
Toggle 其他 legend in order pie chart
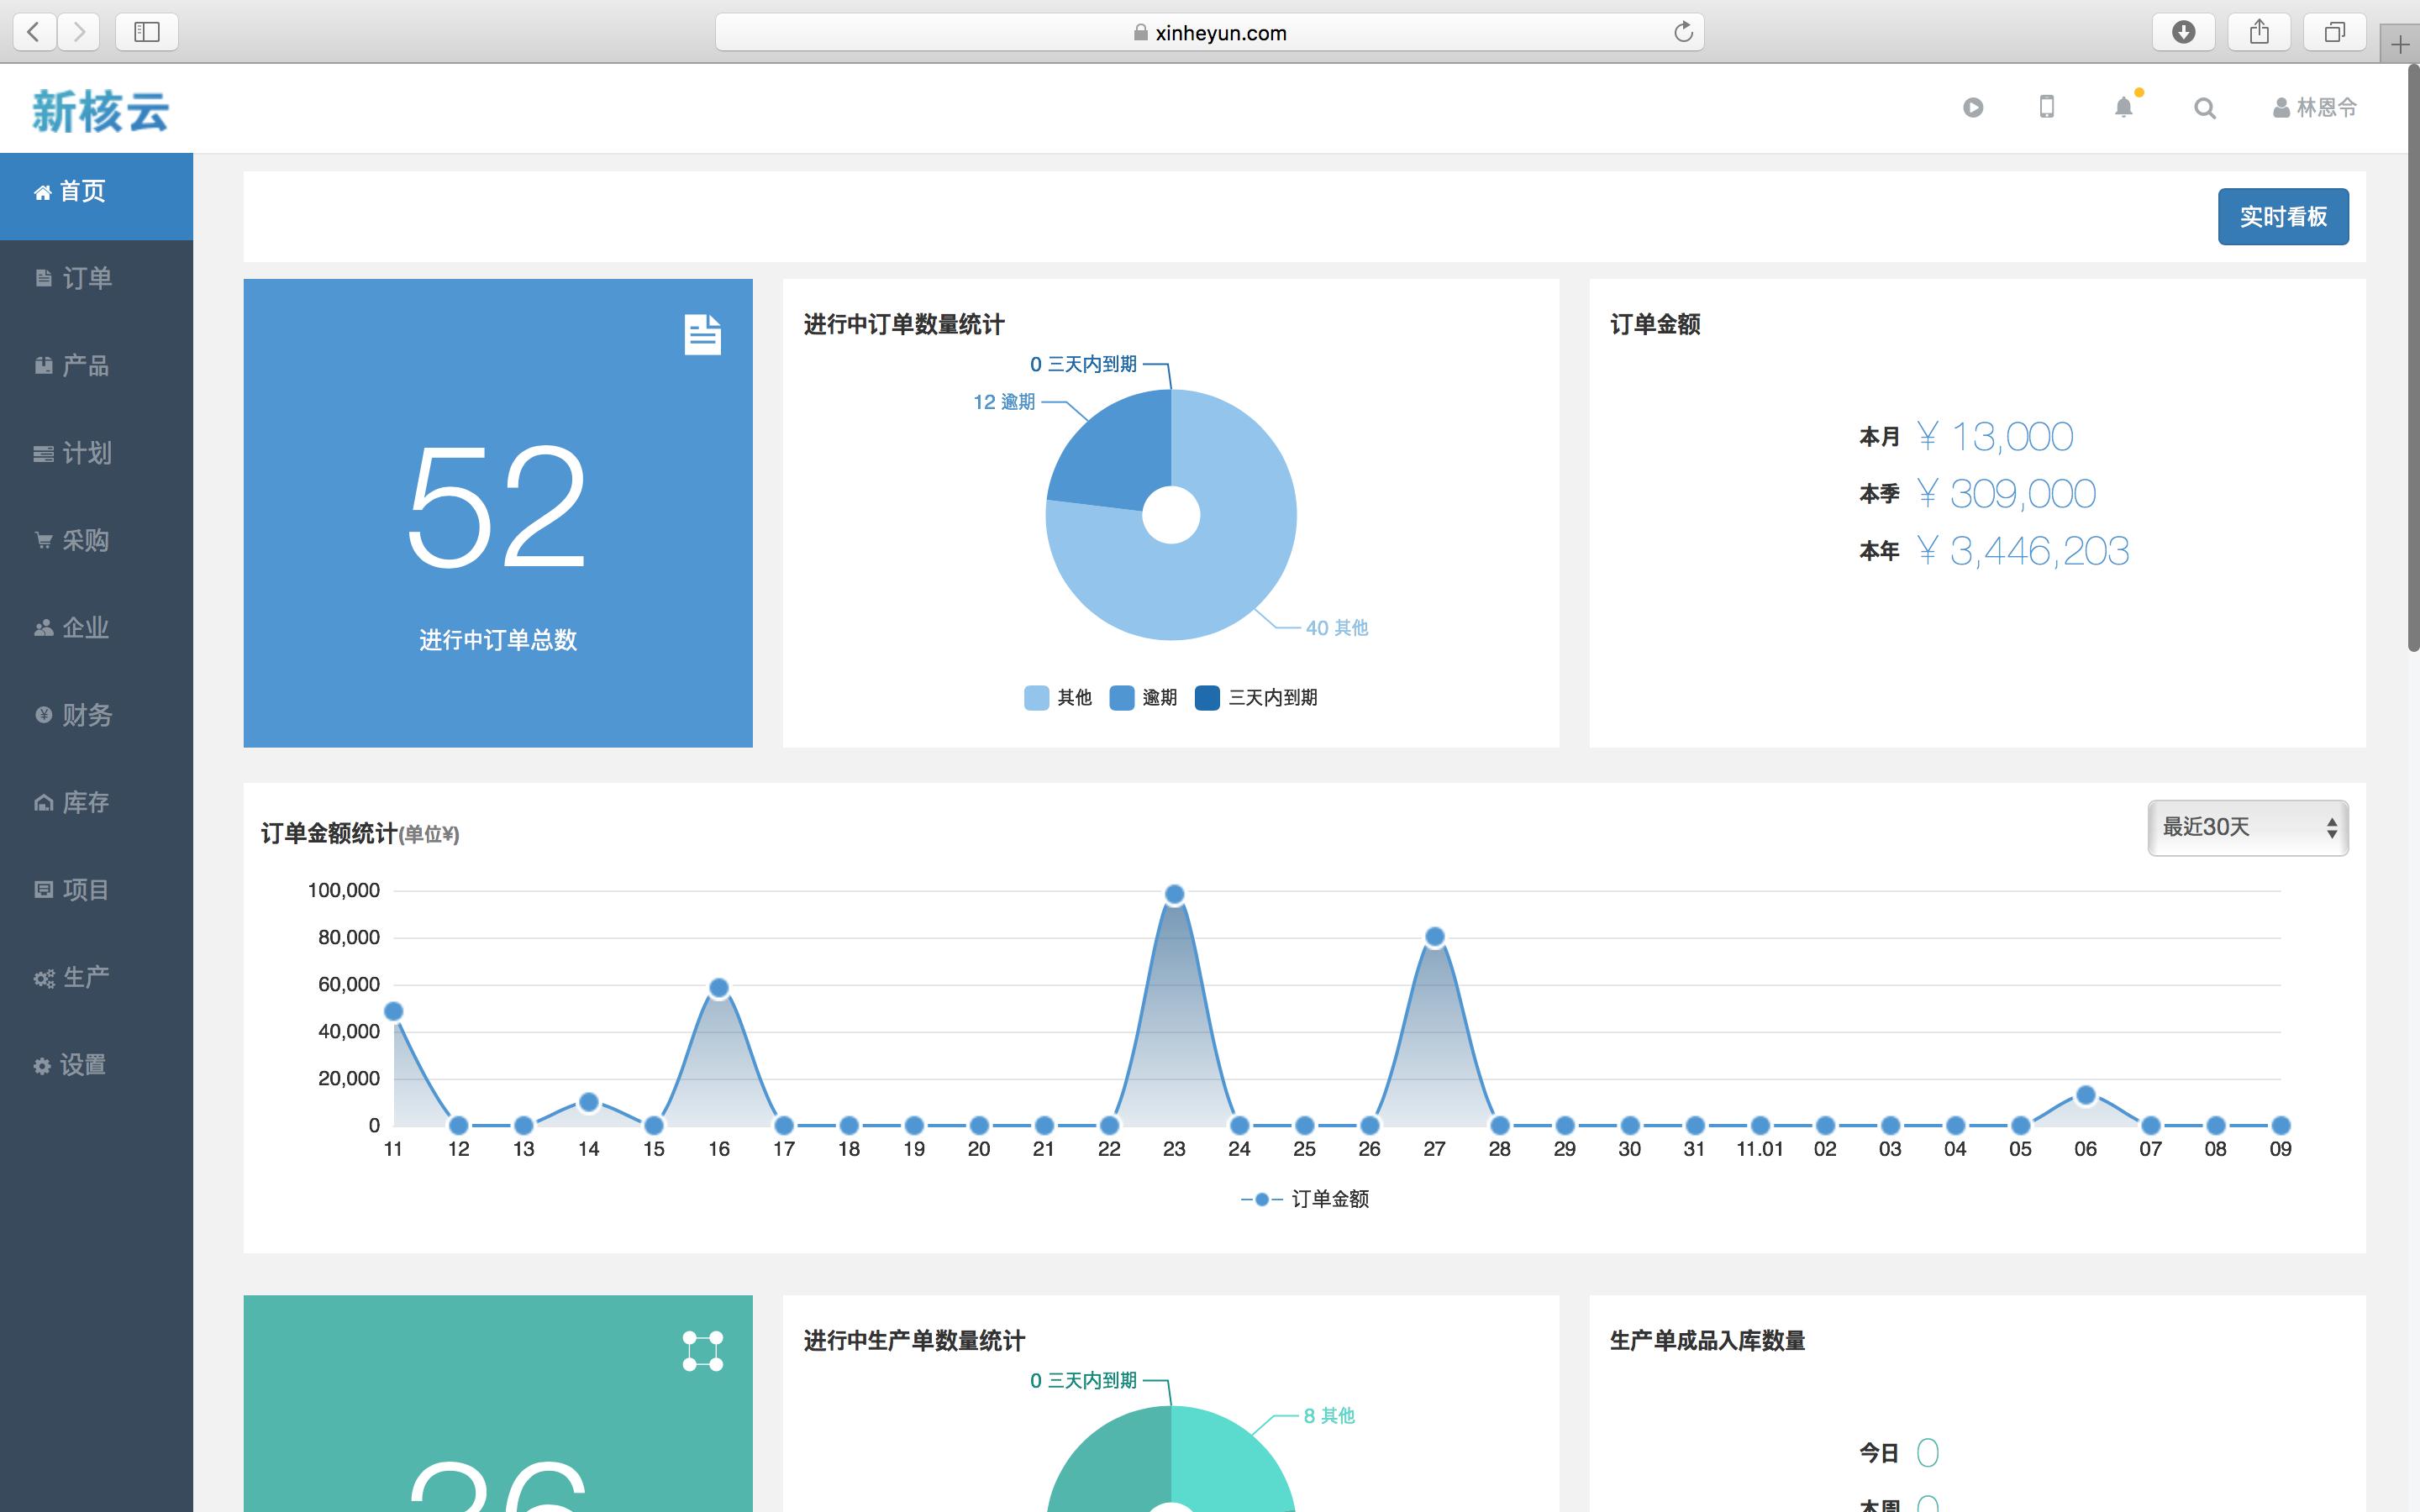1058,698
